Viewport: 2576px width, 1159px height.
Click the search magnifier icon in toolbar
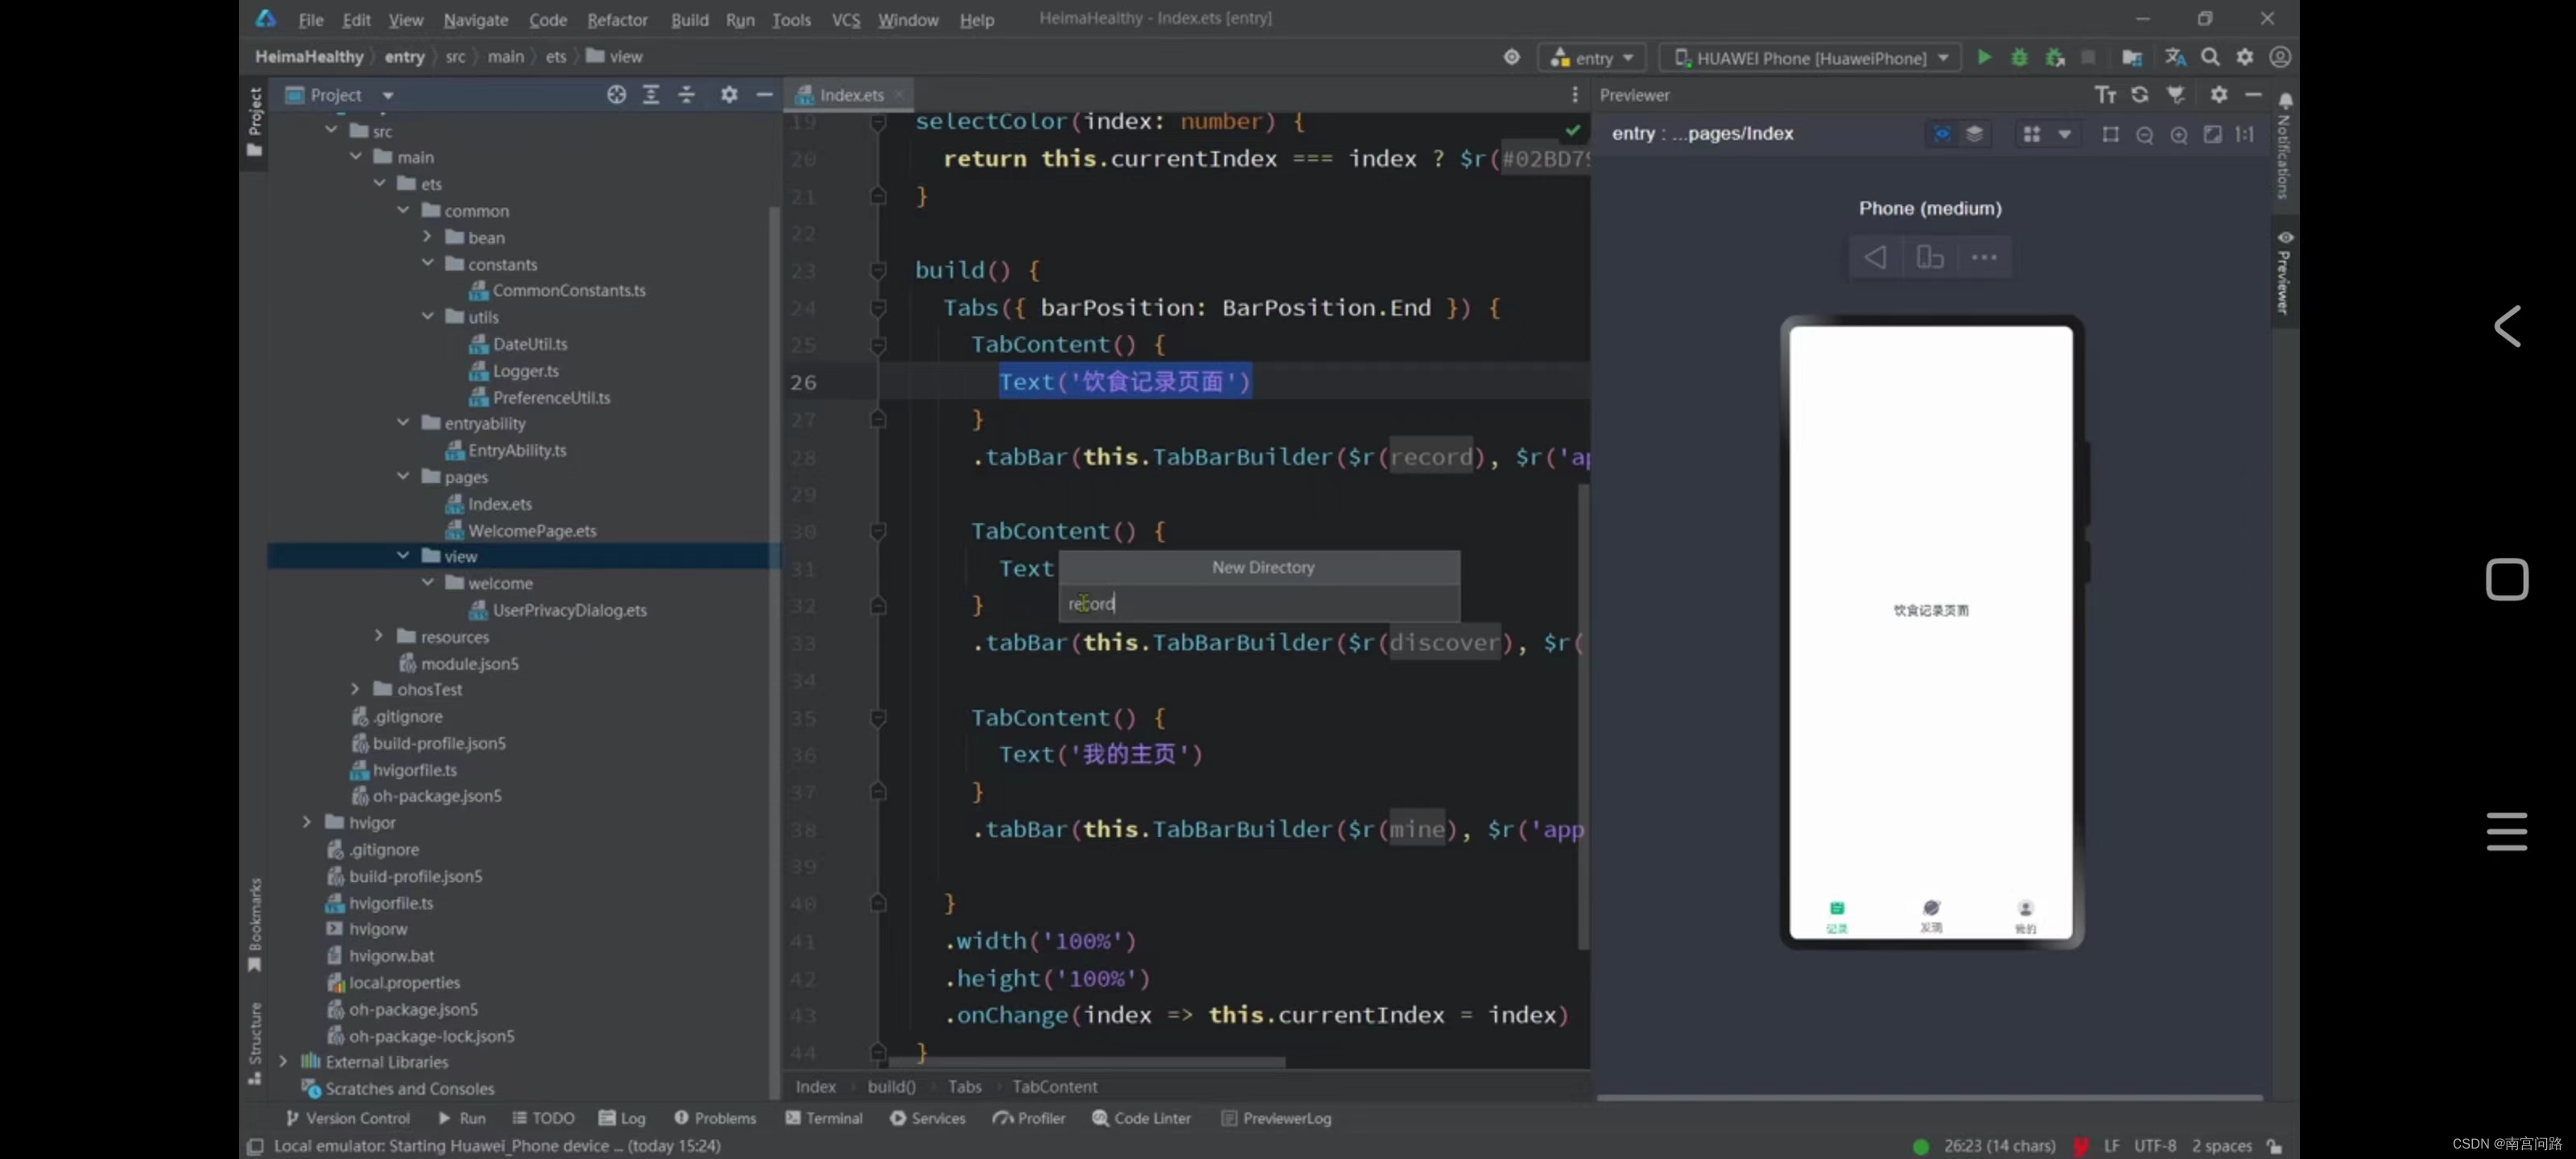(2210, 57)
